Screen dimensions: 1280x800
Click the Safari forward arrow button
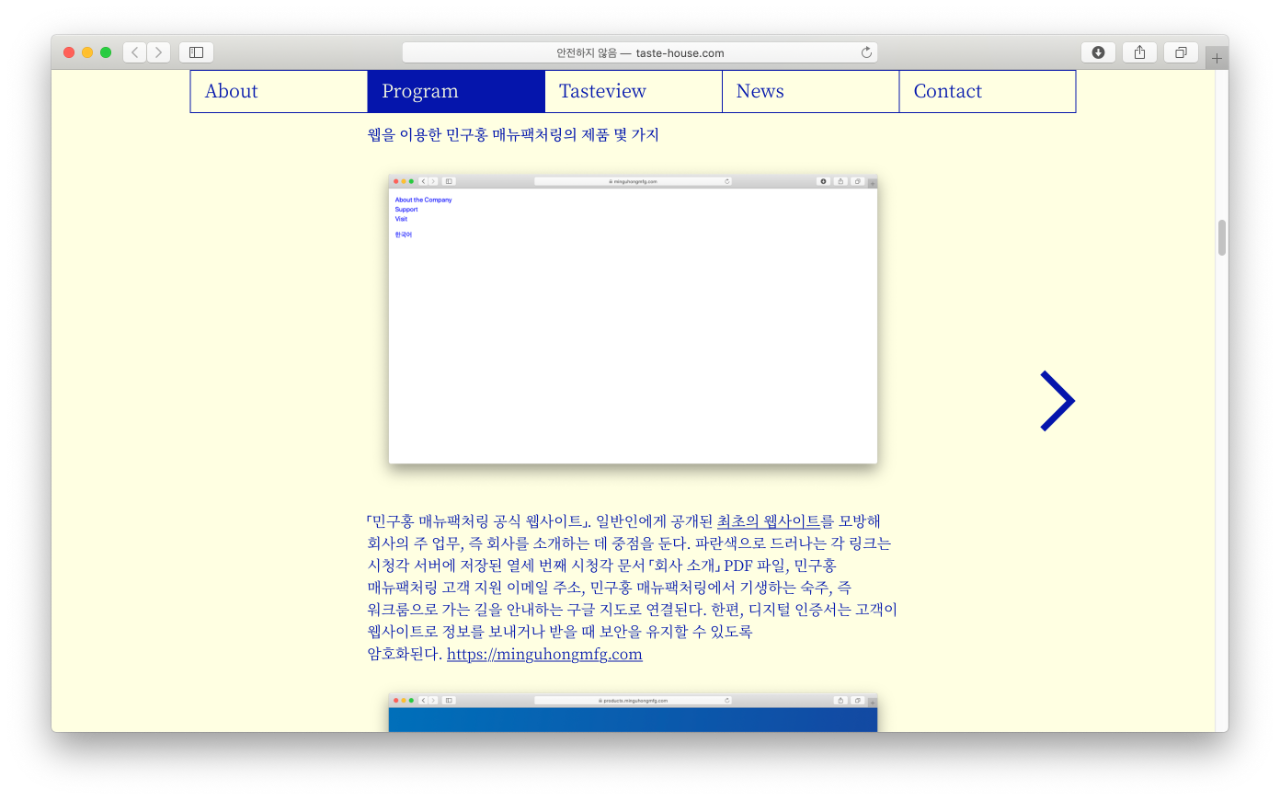click(158, 52)
